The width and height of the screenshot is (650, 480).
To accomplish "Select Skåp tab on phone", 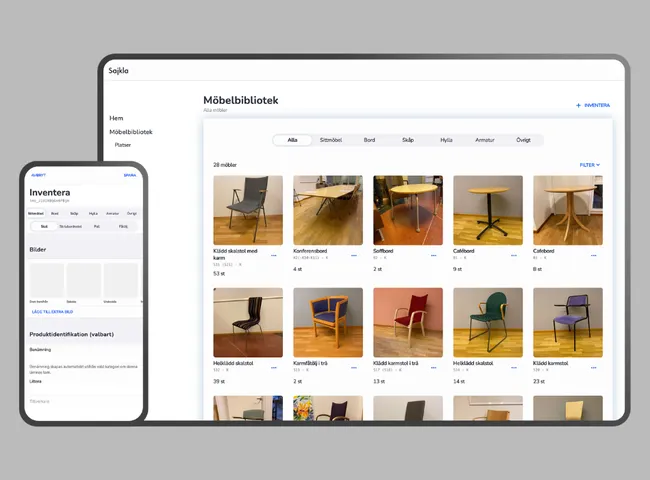I will click(74, 213).
